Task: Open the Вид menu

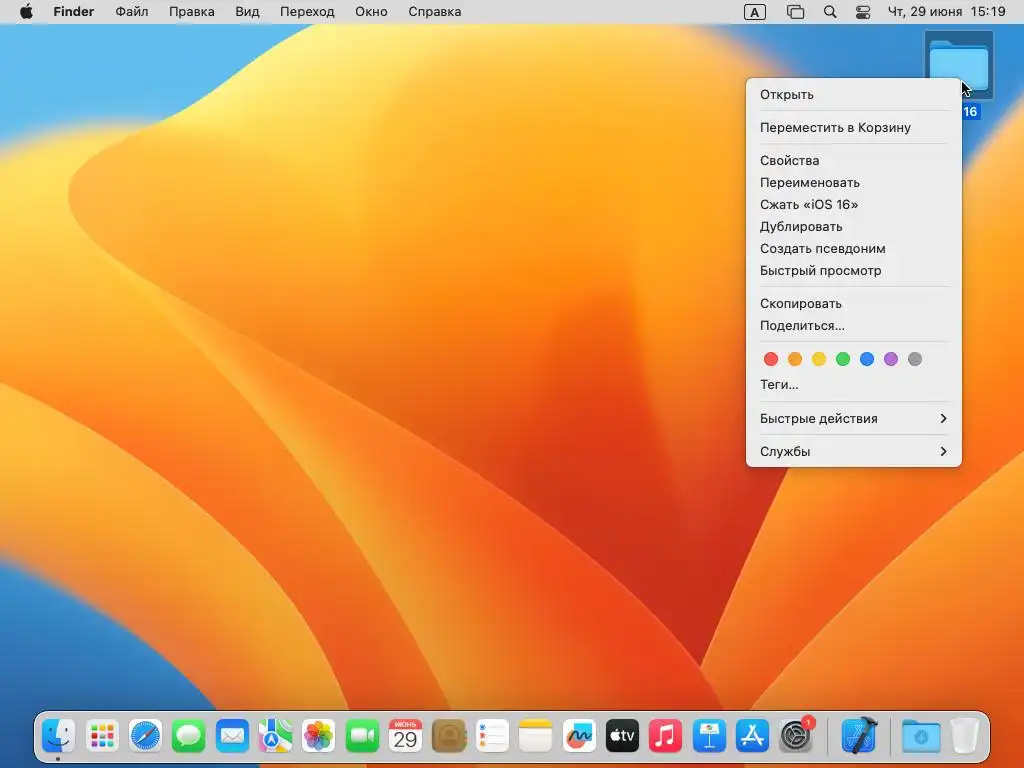Action: [248, 12]
